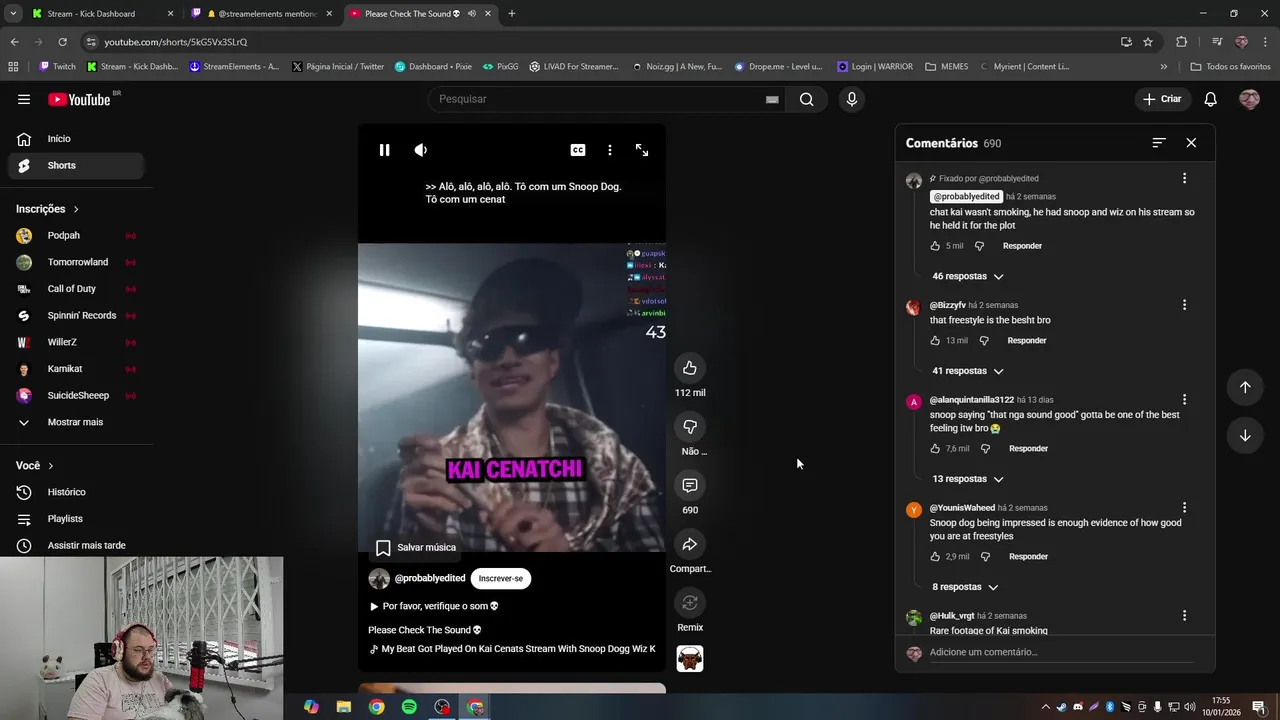
Task: Open the Criar create button
Action: tap(1162, 99)
